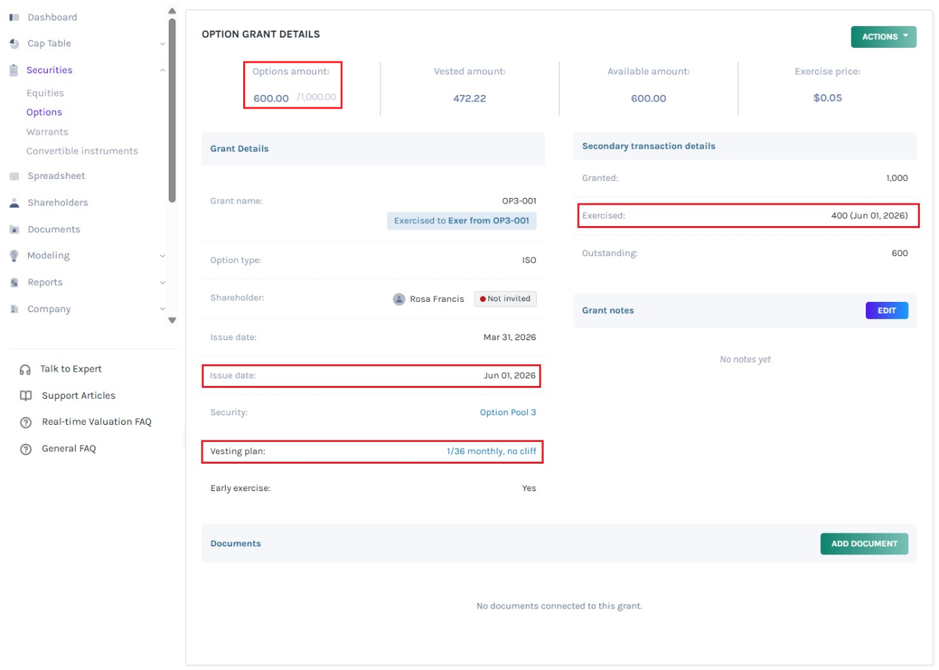Viewport: 939px width, 670px height.
Task: Expand the Cap Table submenu chevron
Action: tap(162, 44)
